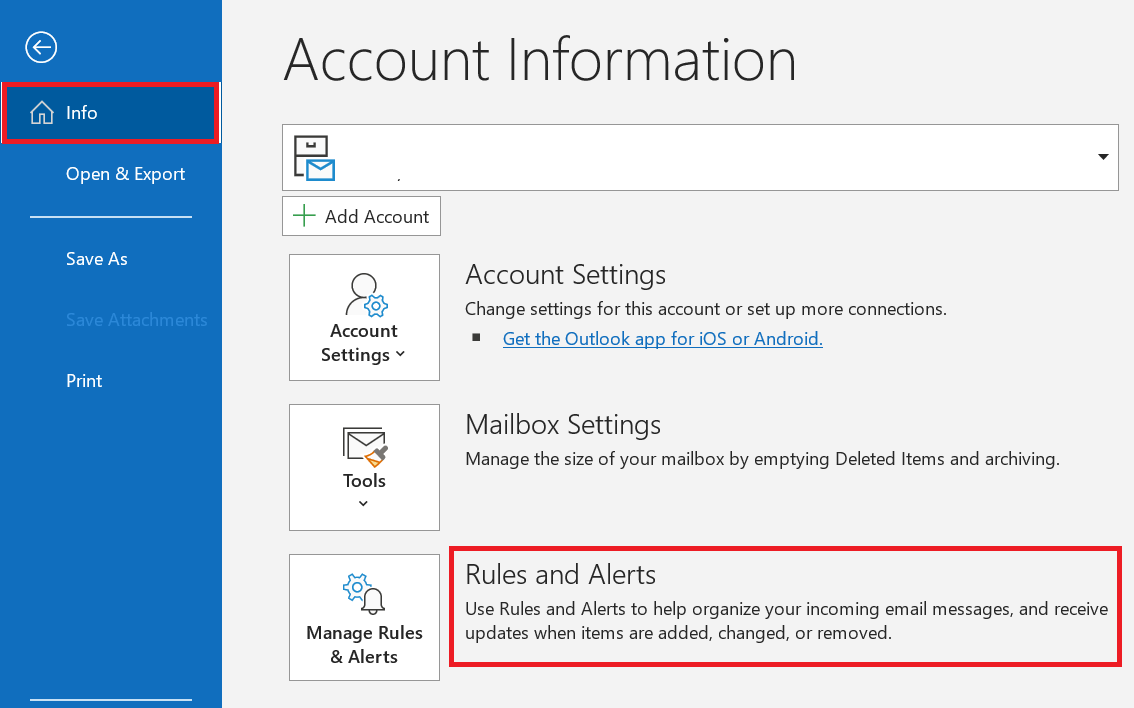This screenshot has height=708, width=1134.
Task: Select Print from the backstage menu
Action: (84, 381)
